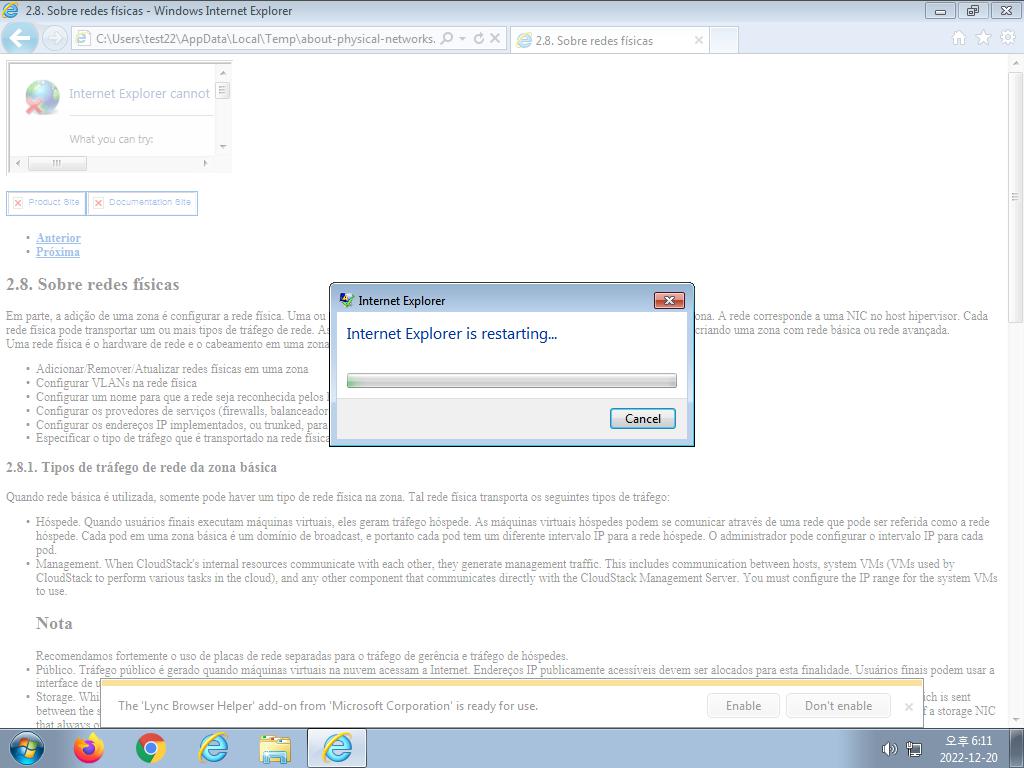Go back with the browser Back arrow
The image size is (1024, 768).
[20, 38]
